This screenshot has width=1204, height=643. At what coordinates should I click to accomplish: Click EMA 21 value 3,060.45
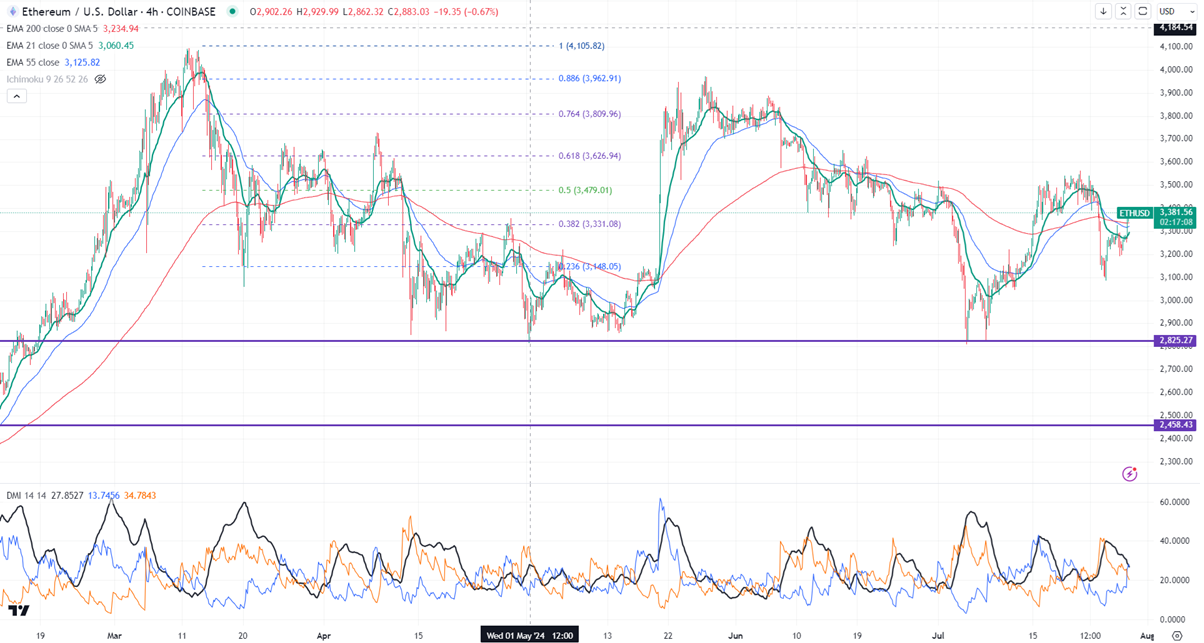(114, 45)
